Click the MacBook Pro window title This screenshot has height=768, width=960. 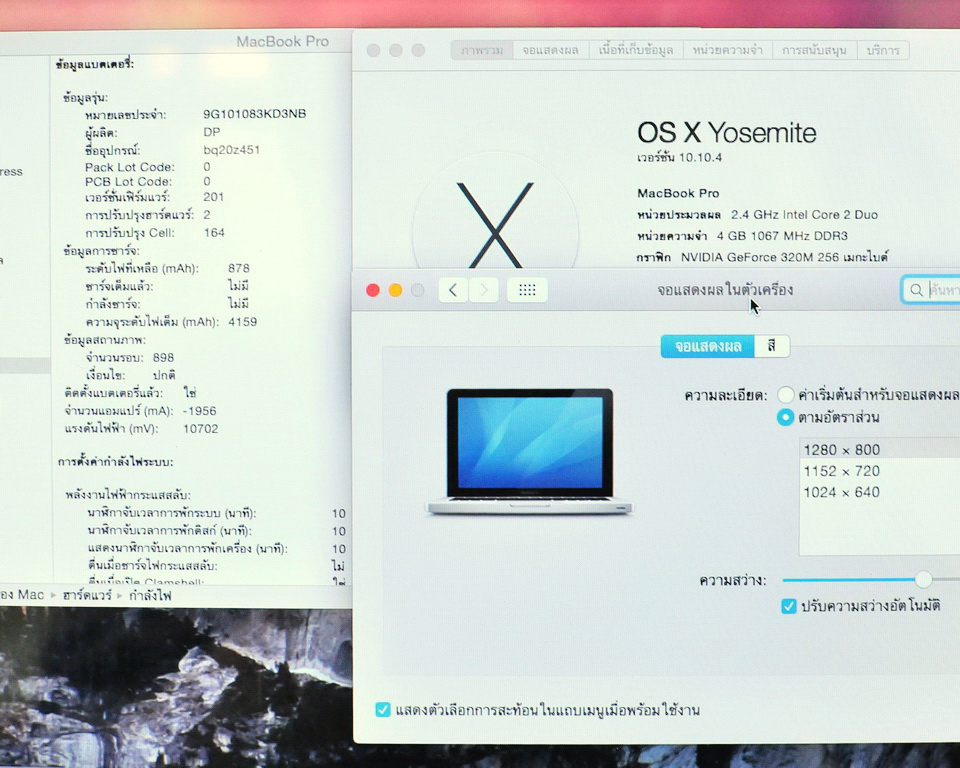coord(283,42)
